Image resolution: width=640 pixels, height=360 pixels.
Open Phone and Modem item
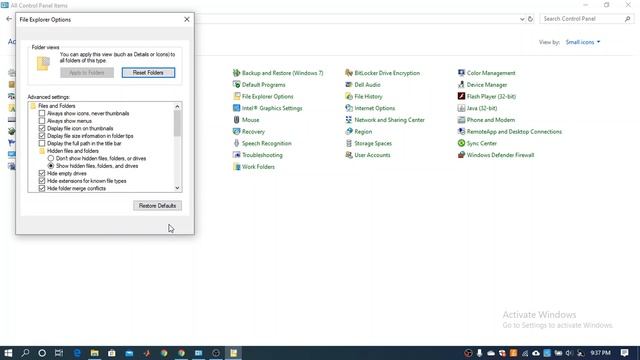(486, 120)
